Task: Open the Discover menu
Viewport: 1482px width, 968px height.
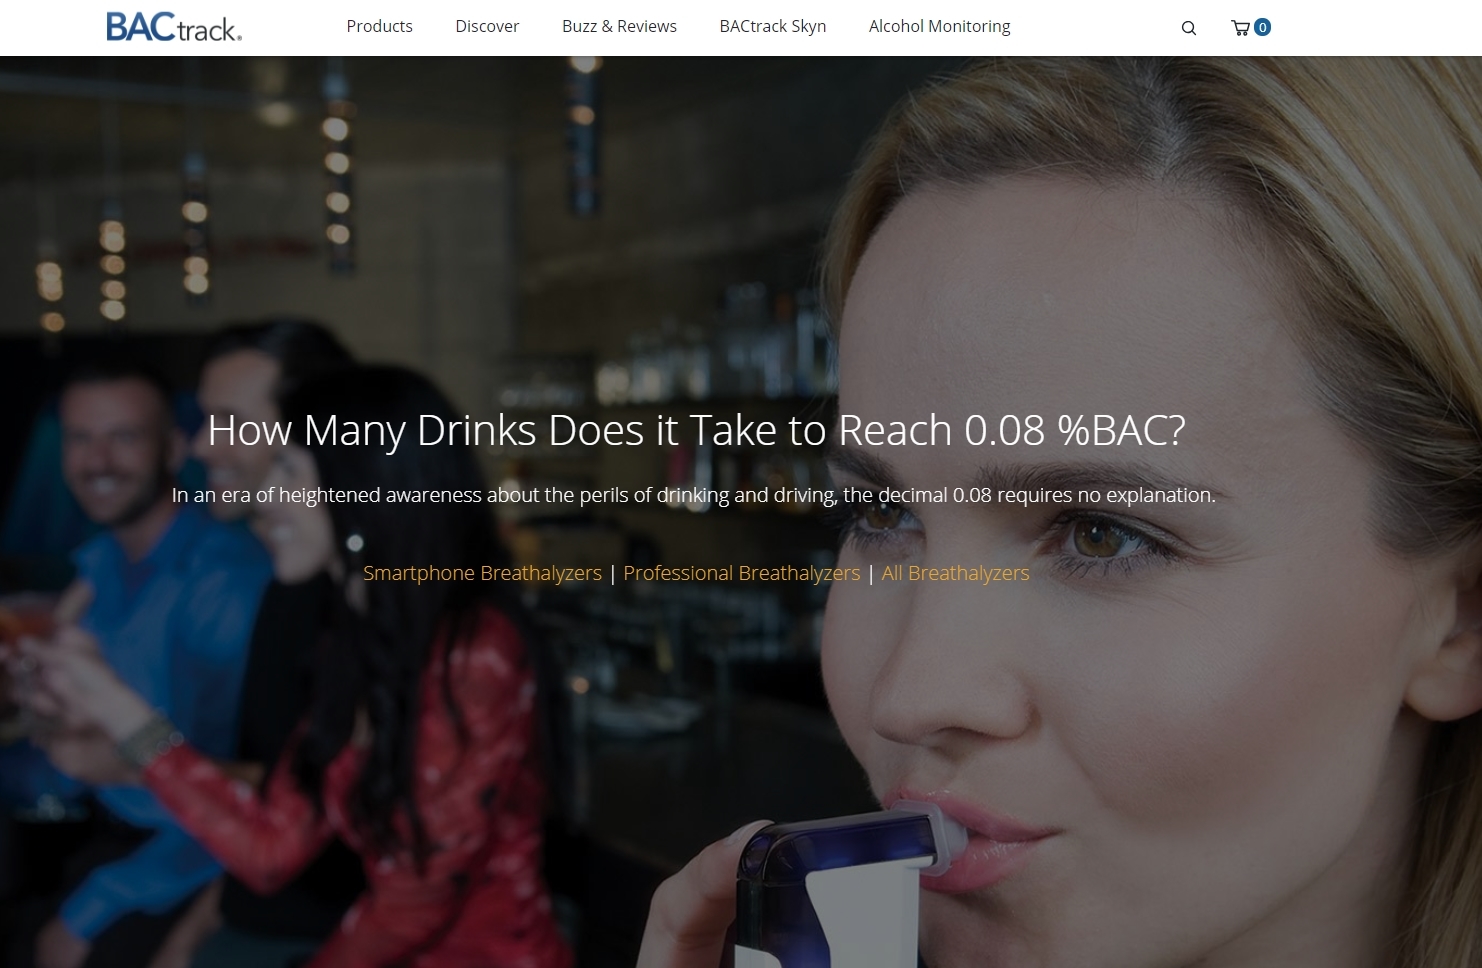Action: coord(487,26)
